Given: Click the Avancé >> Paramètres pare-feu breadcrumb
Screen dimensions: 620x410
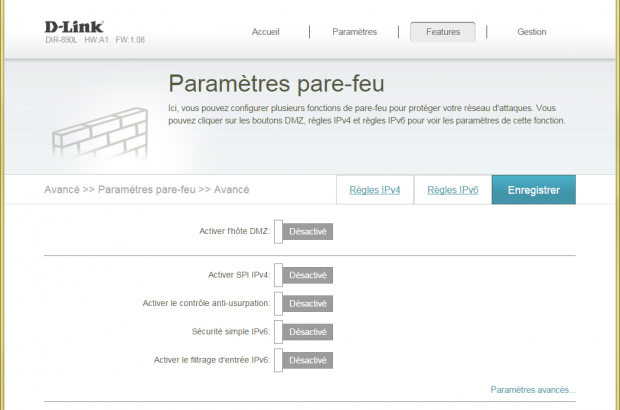Looking at the screenshot, I should pyautogui.click(x=146, y=189).
